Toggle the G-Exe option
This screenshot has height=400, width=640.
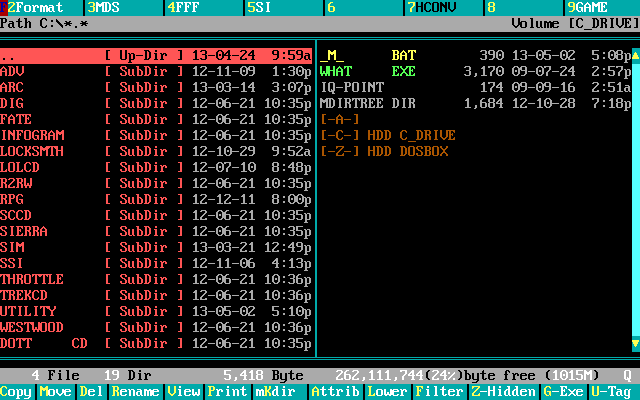click(563, 392)
